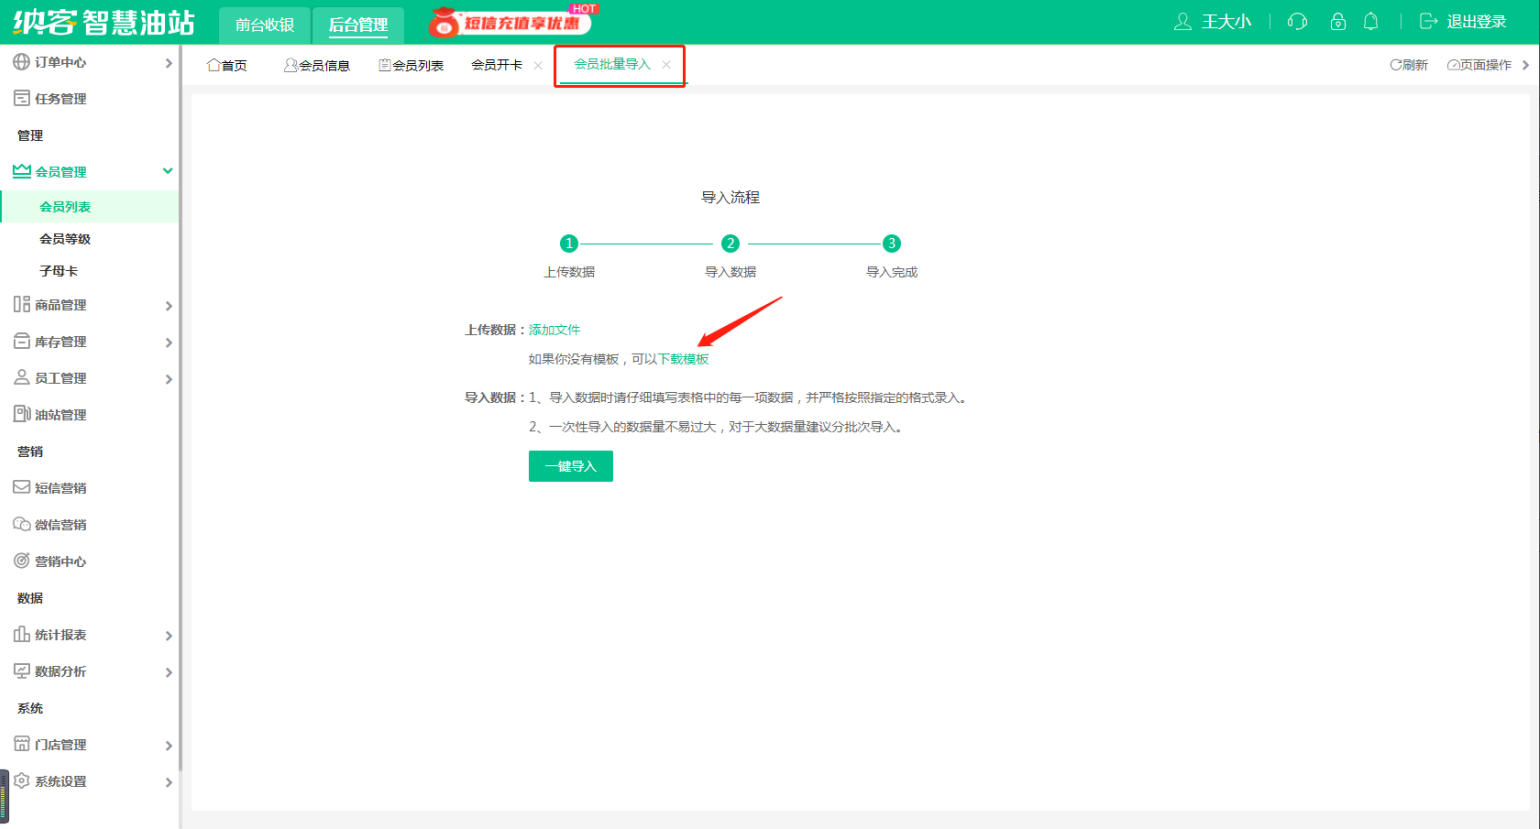Viewport: 1540px width, 829px height.
Task: Select 会员等级 in the sidebar
Action: click(65, 239)
